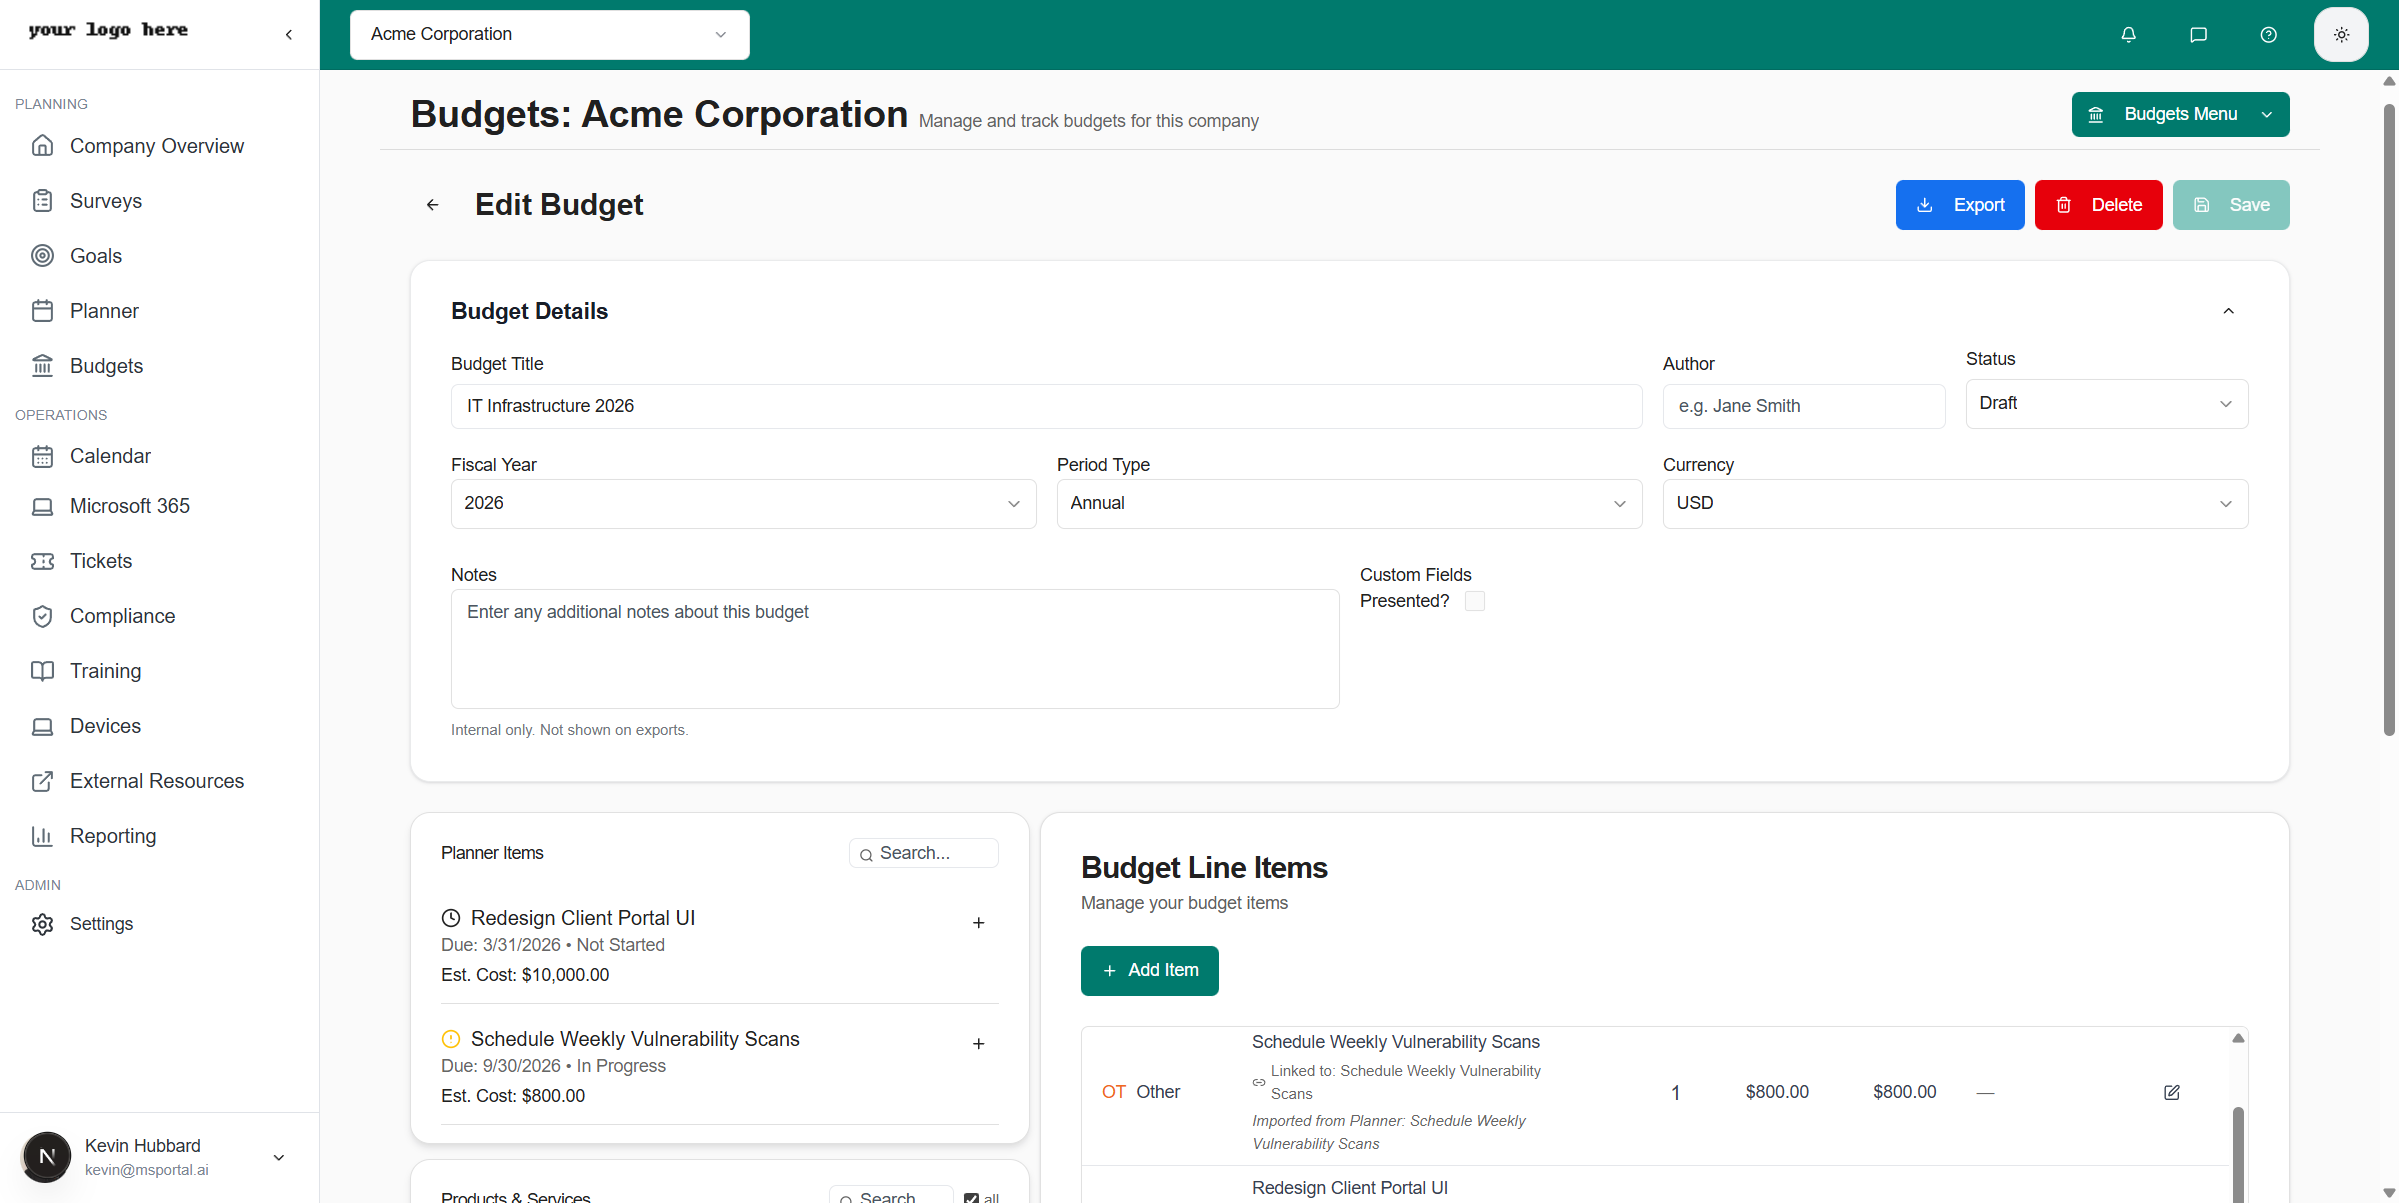Select the Planner icon in sidebar
Image resolution: width=2399 pixels, height=1203 pixels.
(x=43, y=310)
